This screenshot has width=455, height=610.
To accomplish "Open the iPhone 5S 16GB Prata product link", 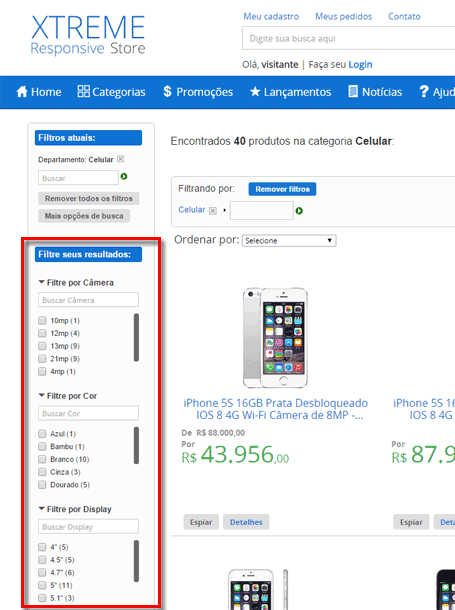I will pos(276,409).
